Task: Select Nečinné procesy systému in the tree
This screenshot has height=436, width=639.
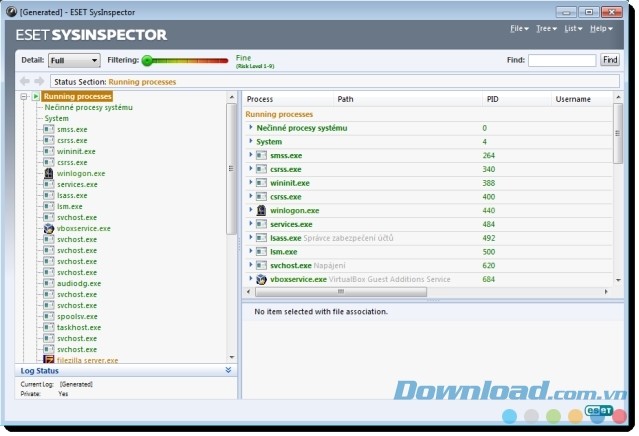Action: [x=88, y=107]
